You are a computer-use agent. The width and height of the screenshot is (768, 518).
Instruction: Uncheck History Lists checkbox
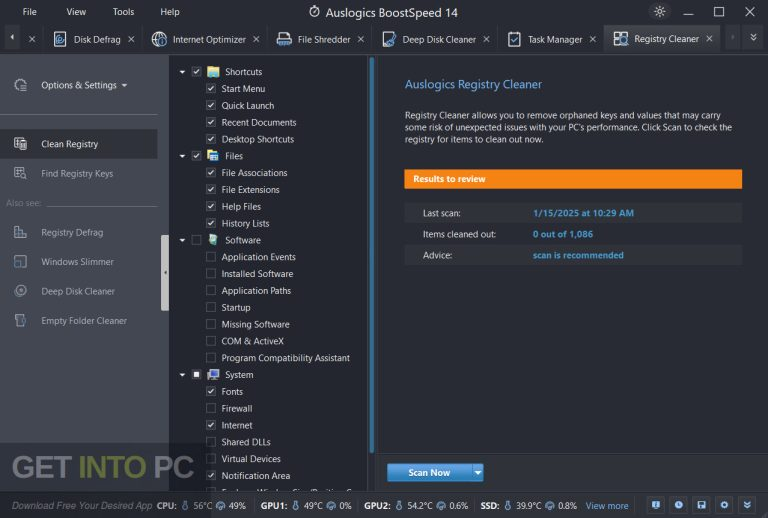point(211,223)
